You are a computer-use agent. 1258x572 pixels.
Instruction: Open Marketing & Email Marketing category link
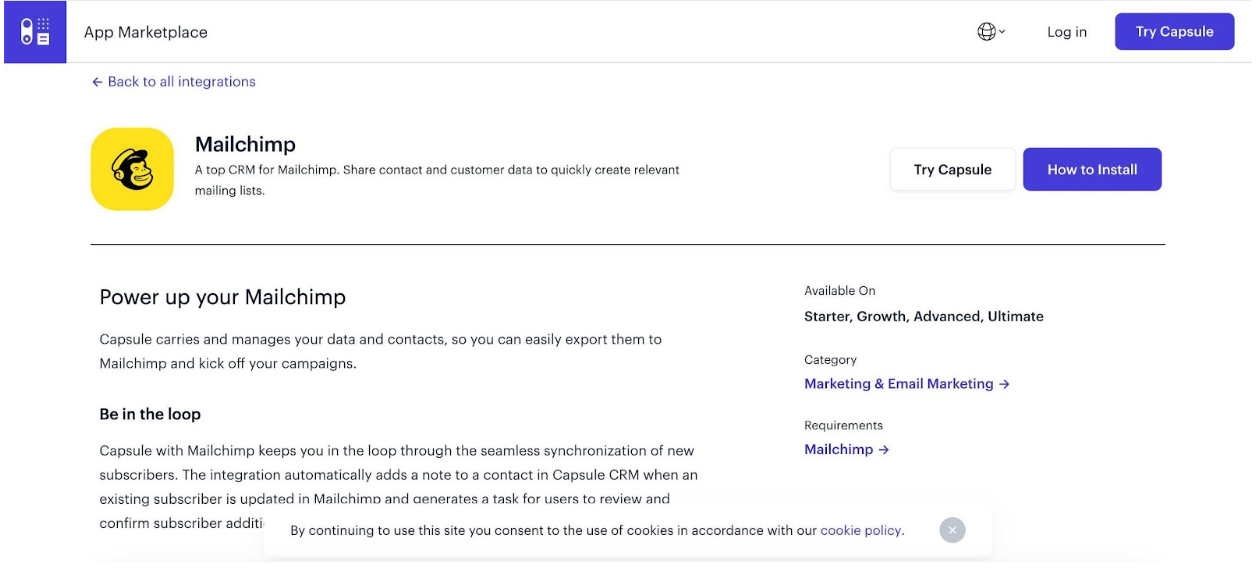[907, 384]
